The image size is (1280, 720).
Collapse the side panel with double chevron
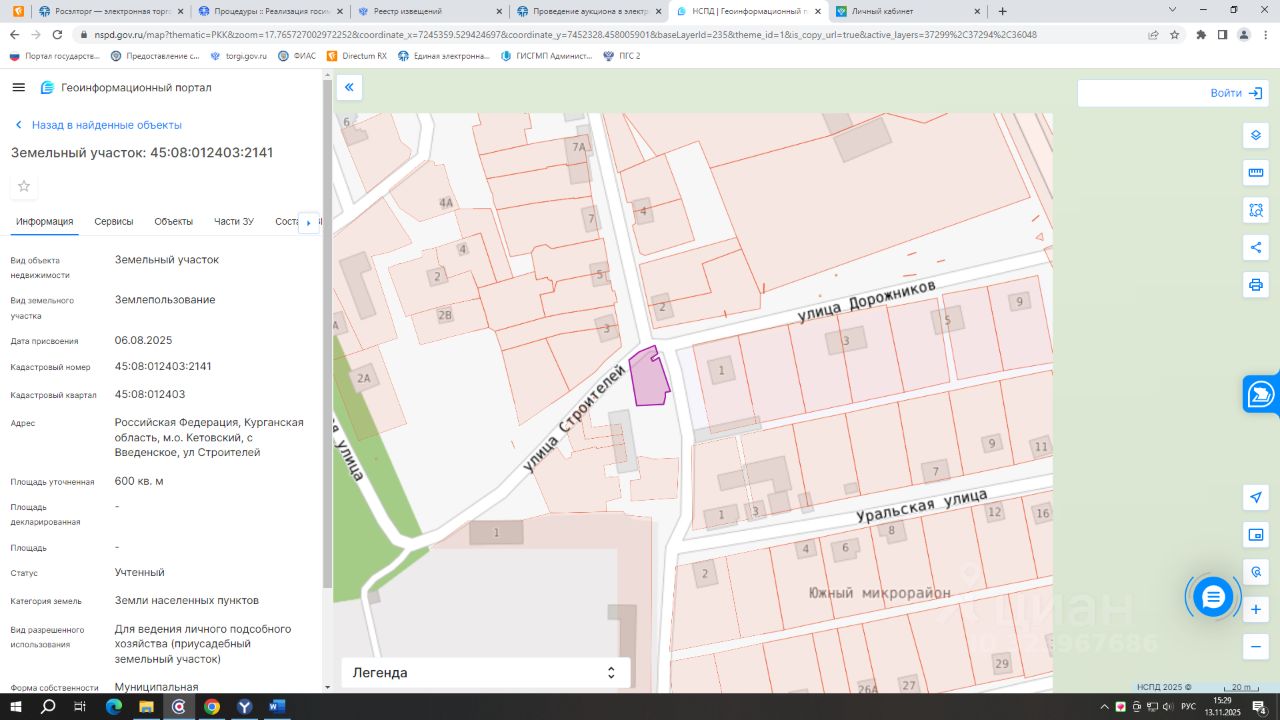click(x=349, y=87)
